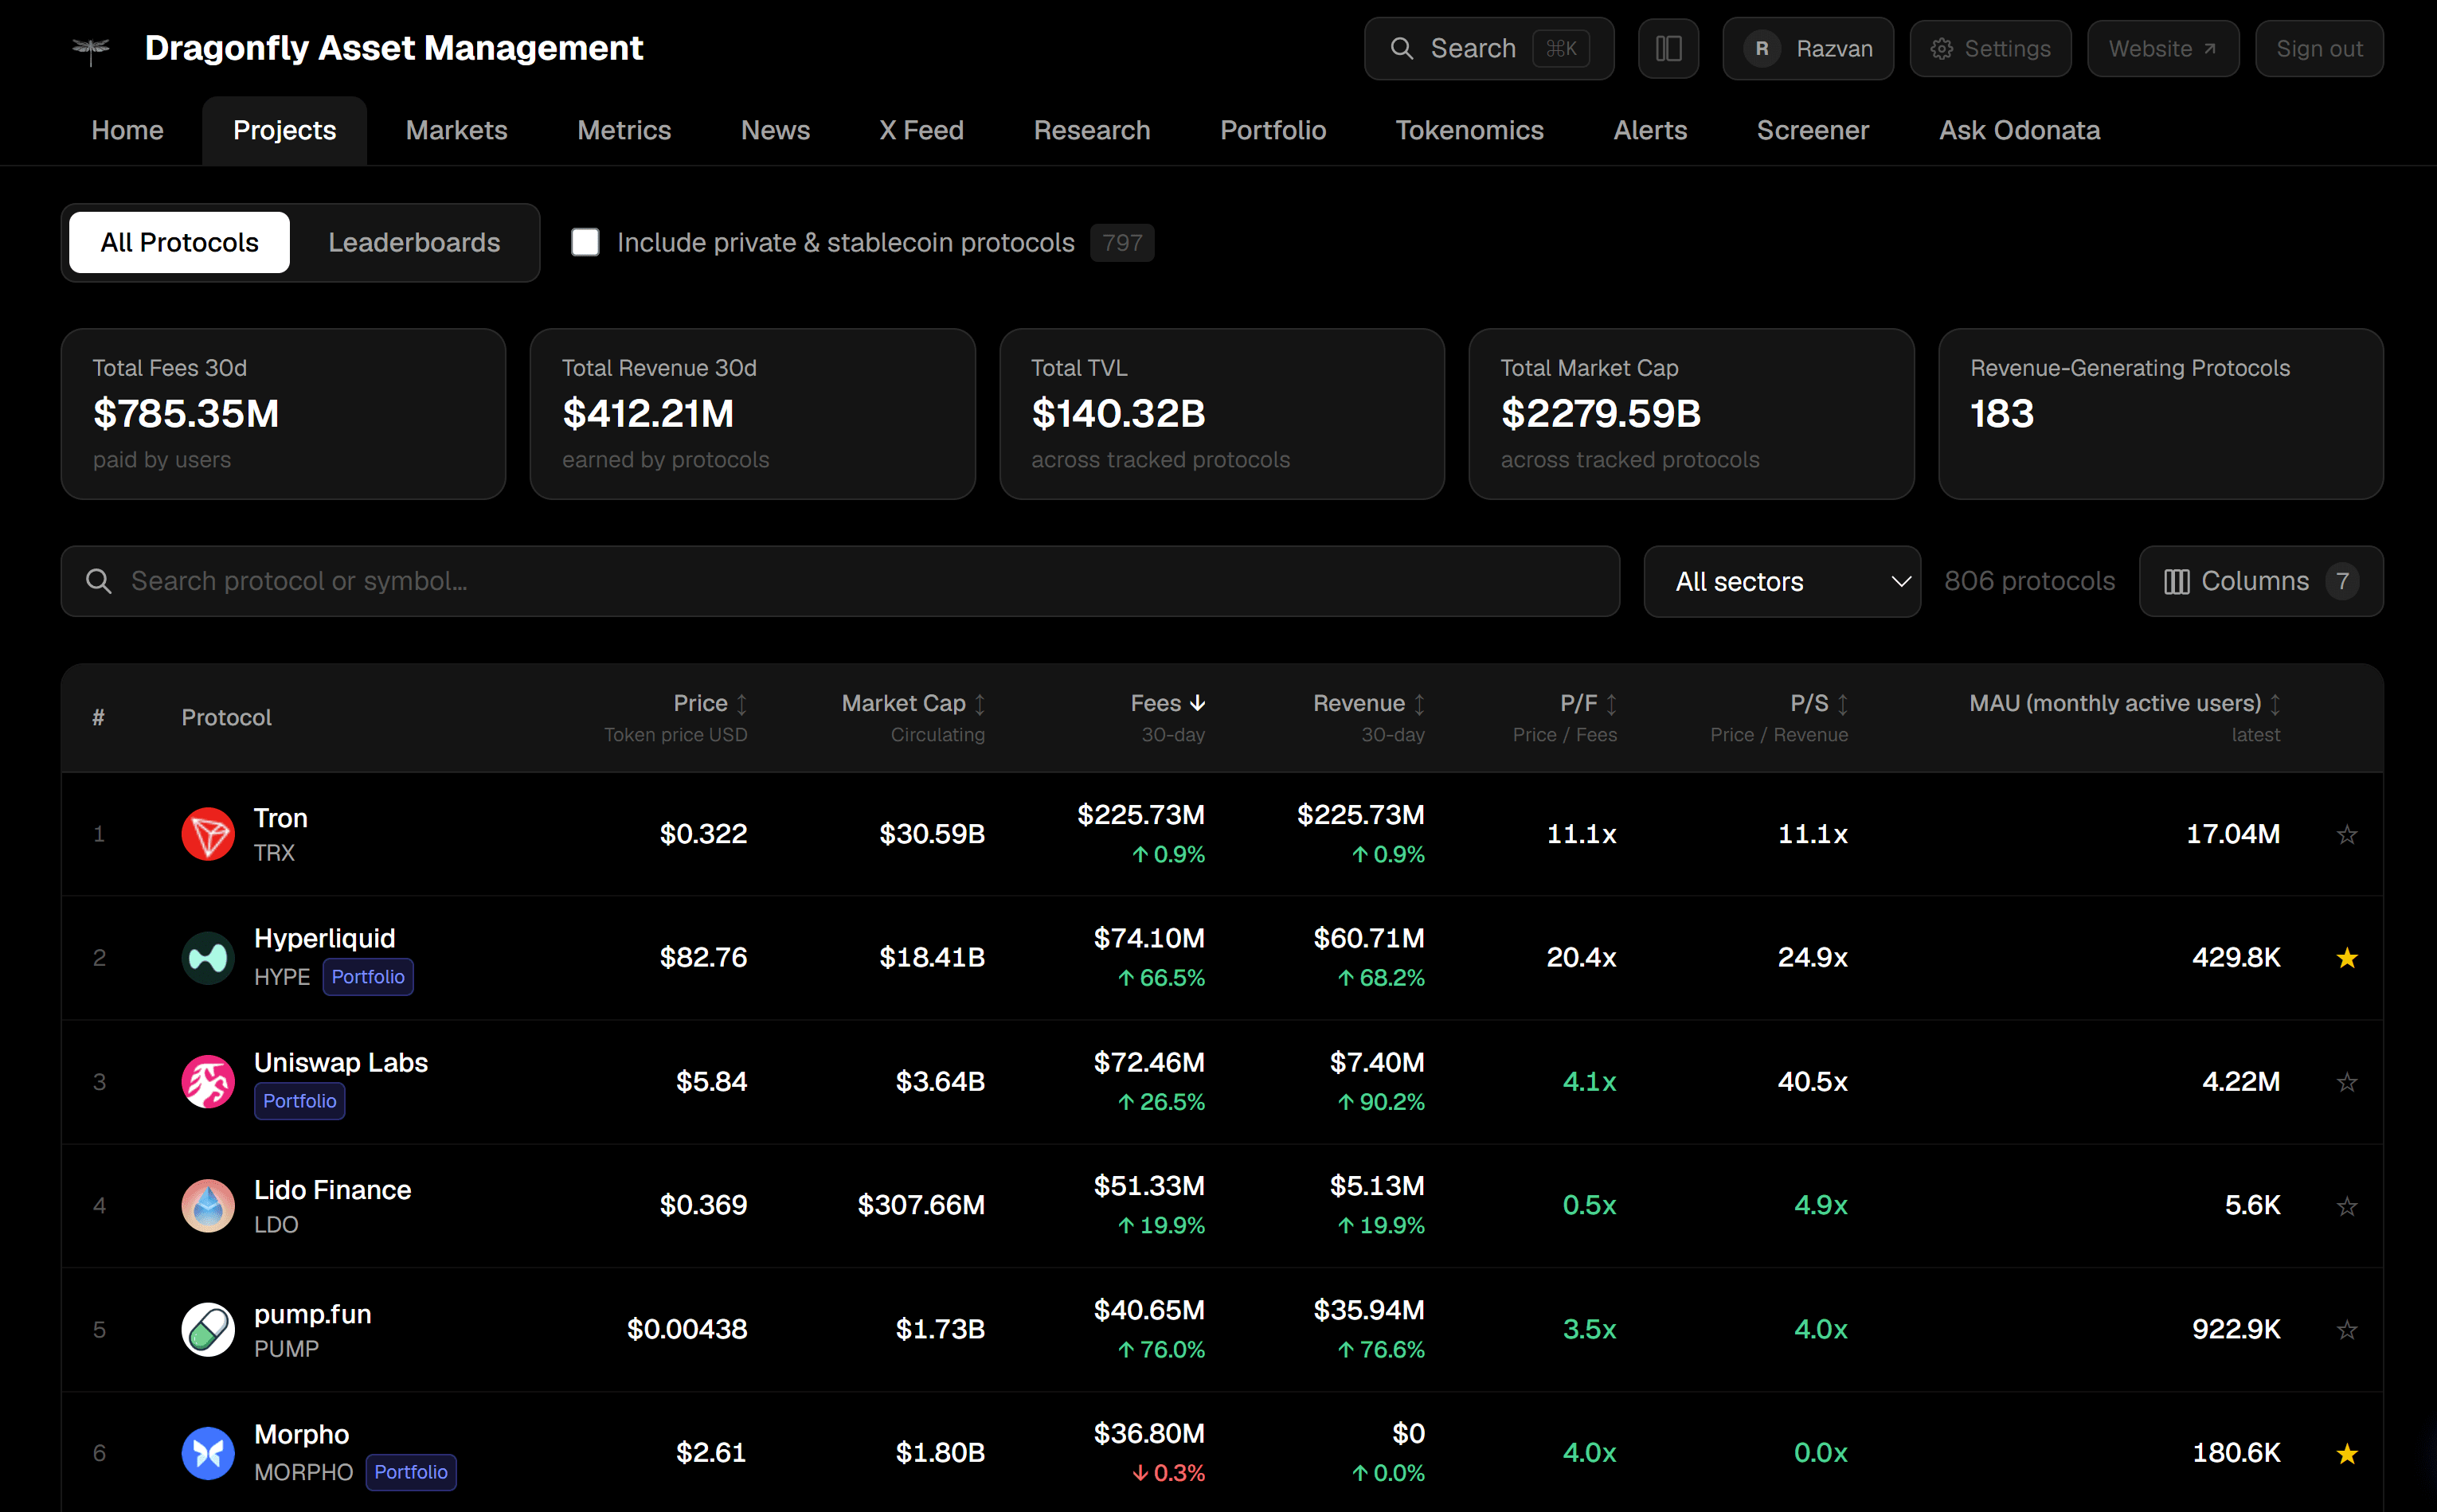Click the R avatar for Razvan
Image resolution: width=2437 pixels, height=1512 pixels.
tap(1762, 48)
